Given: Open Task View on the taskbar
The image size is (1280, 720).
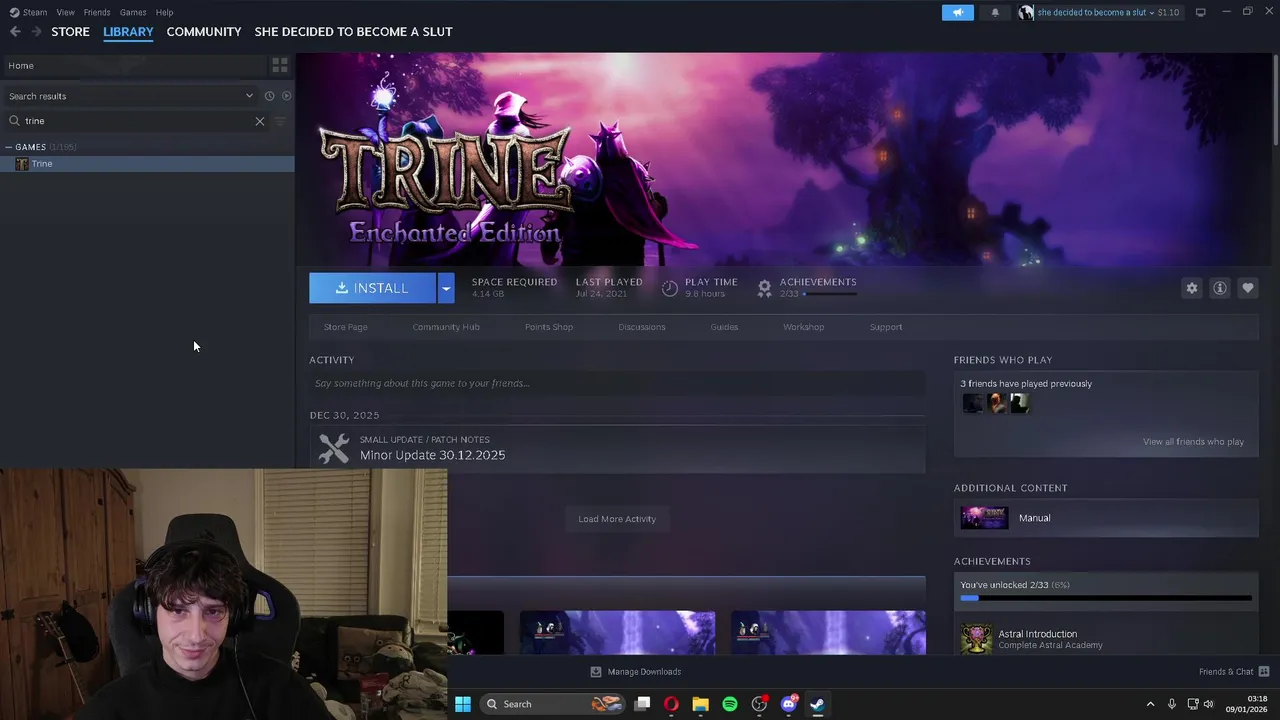Looking at the screenshot, I should pyautogui.click(x=642, y=704).
